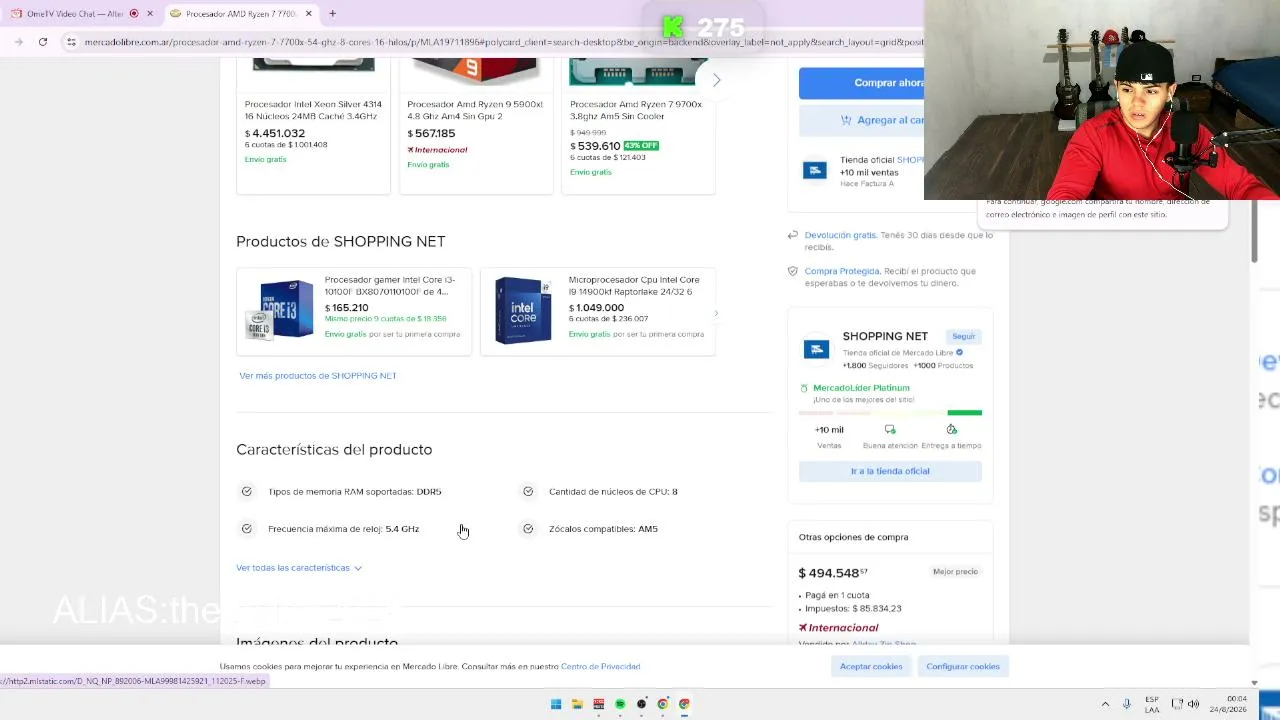Click the $ 494.548 price option
Screen dimensions: 1280x720
pyautogui.click(x=833, y=573)
